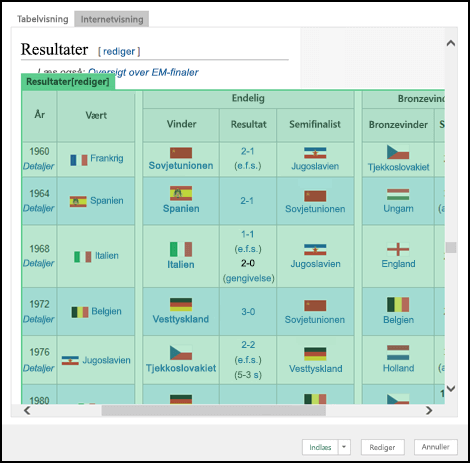Click the 2-1 (e.f.s.) result for 1960
The height and width of the screenshot is (463, 470).
coord(248,159)
